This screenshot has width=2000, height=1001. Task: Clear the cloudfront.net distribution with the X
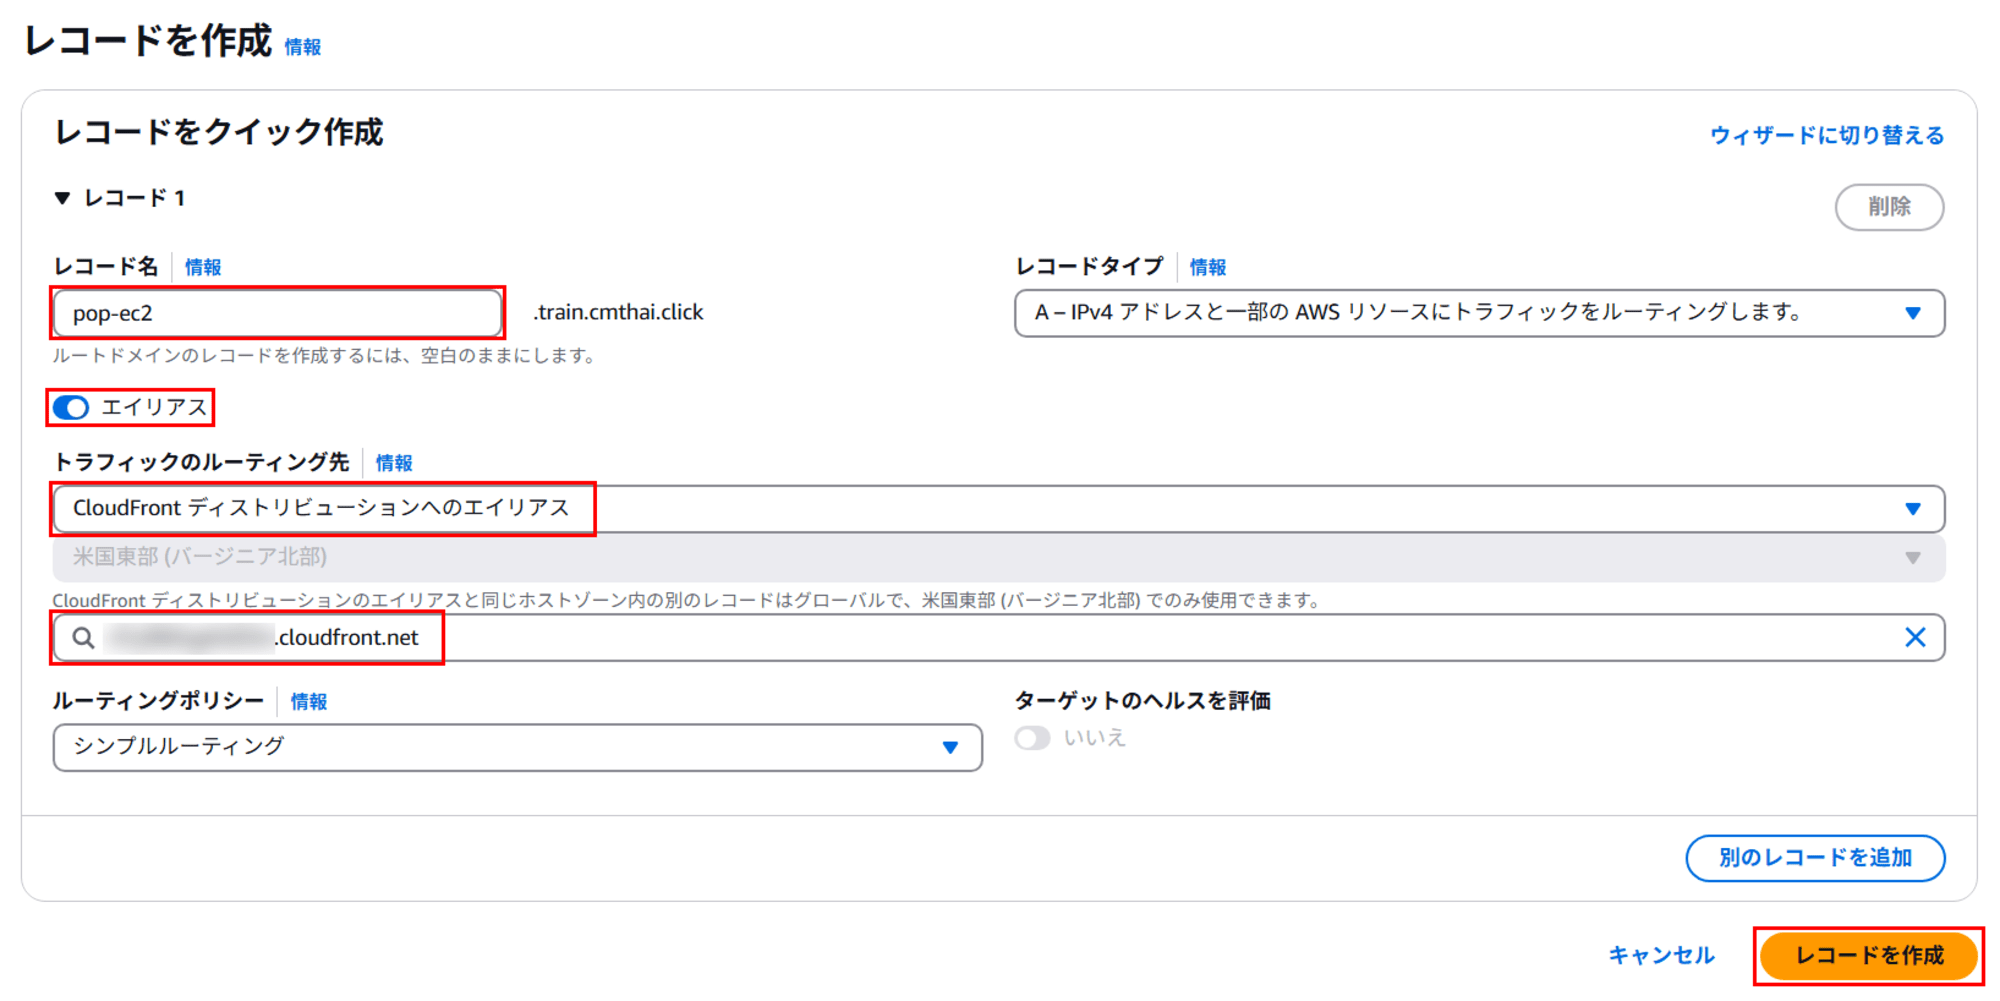[x=1915, y=638]
